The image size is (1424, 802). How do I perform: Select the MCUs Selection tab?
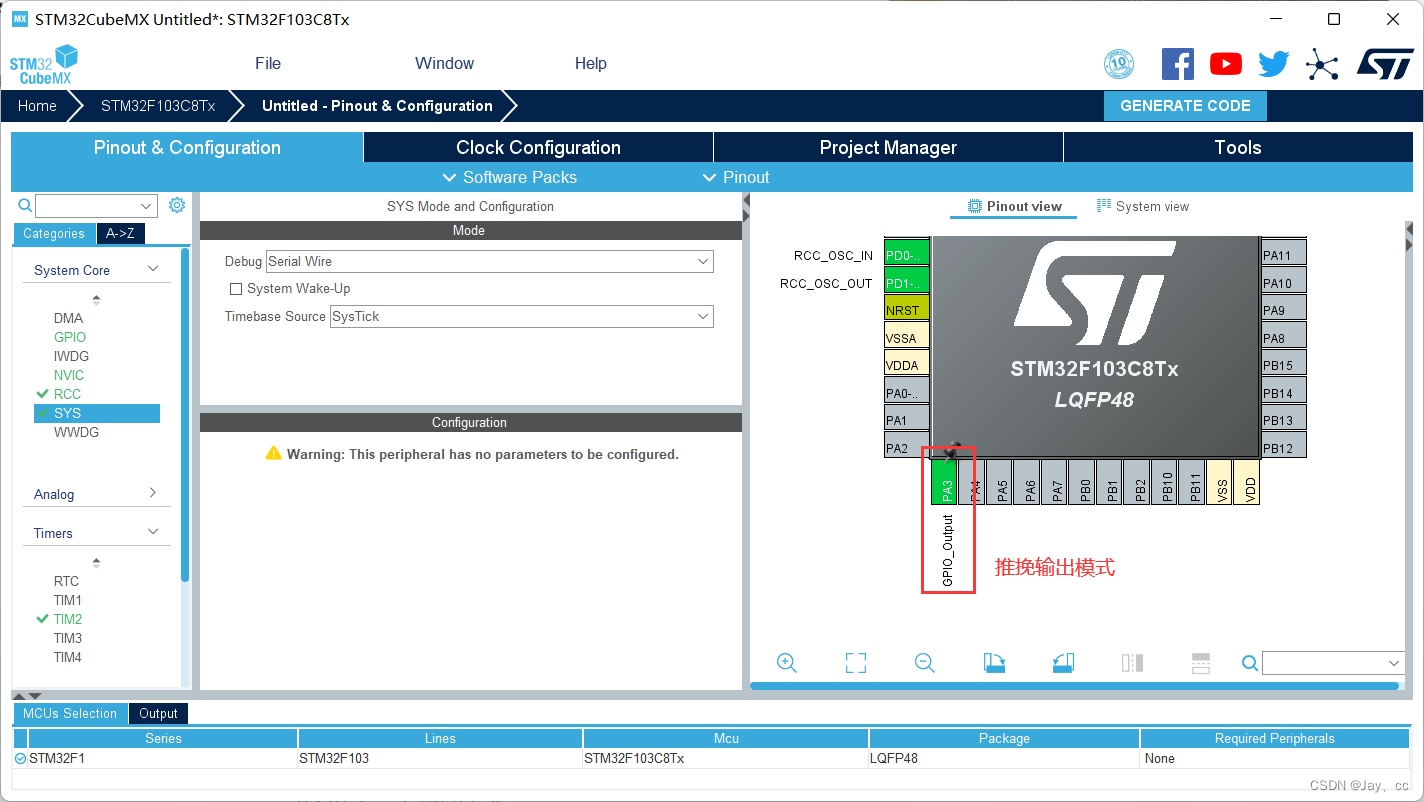(70, 713)
